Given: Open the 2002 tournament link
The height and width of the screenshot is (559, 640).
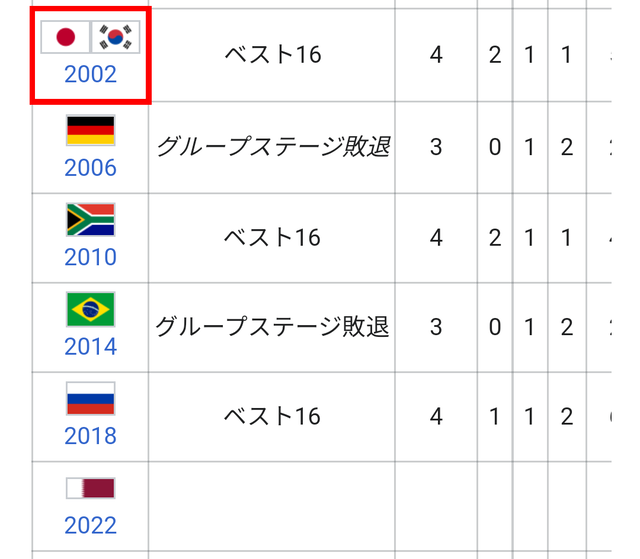Looking at the screenshot, I should click(x=91, y=74).
